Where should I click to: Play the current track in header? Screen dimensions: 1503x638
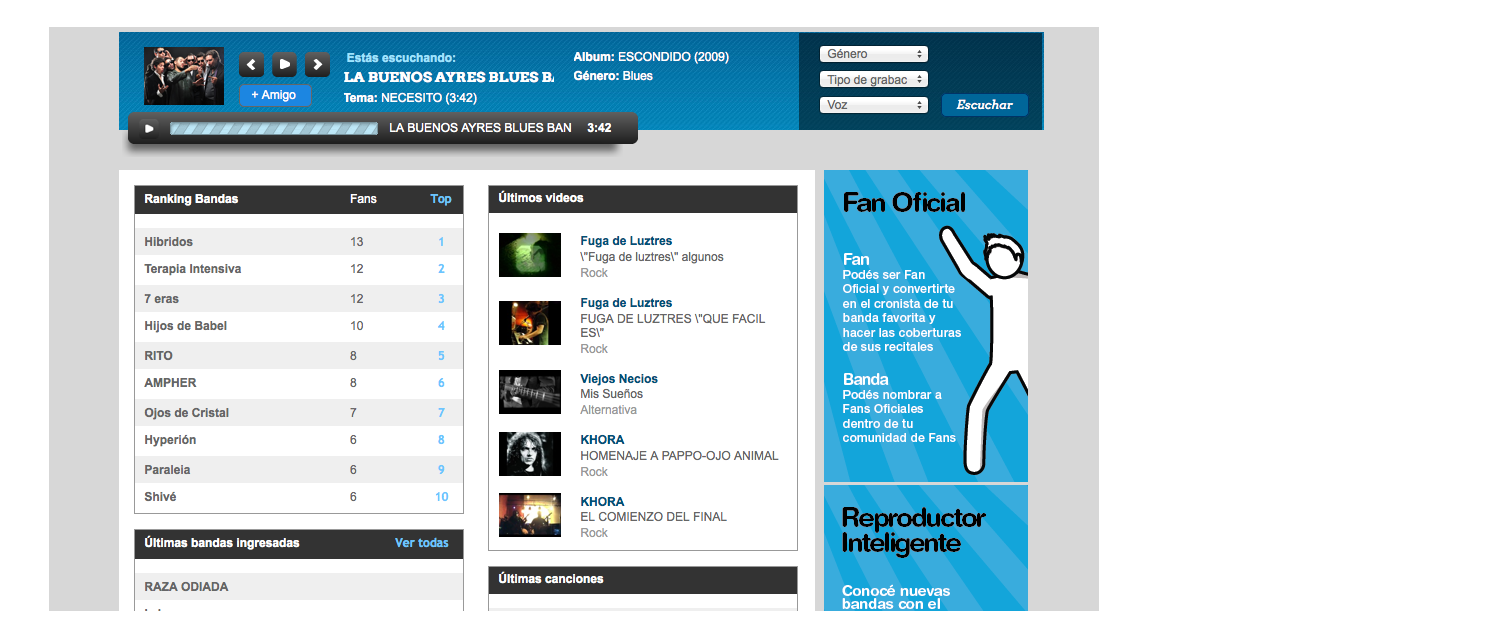pyautogui.click(x=285, y=65)
